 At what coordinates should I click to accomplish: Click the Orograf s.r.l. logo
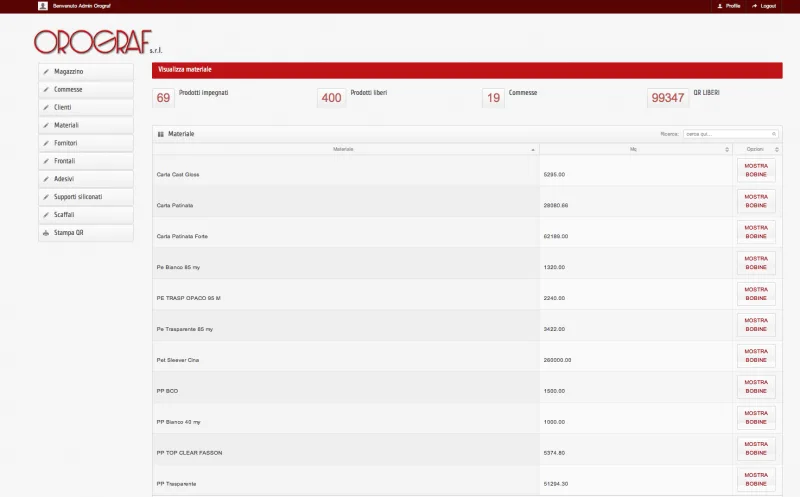[98, 42]
